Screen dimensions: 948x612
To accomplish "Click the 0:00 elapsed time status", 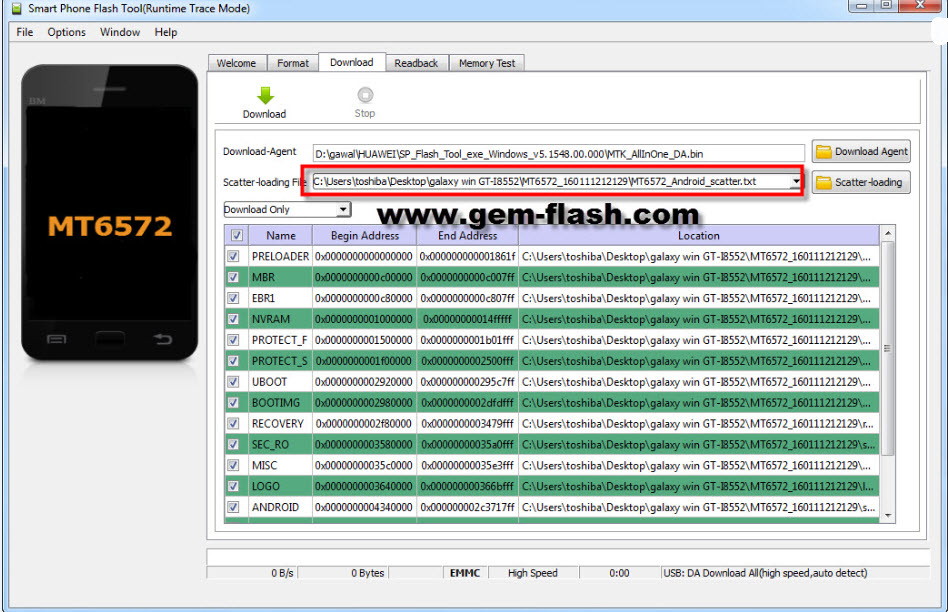I will (619, 573).
